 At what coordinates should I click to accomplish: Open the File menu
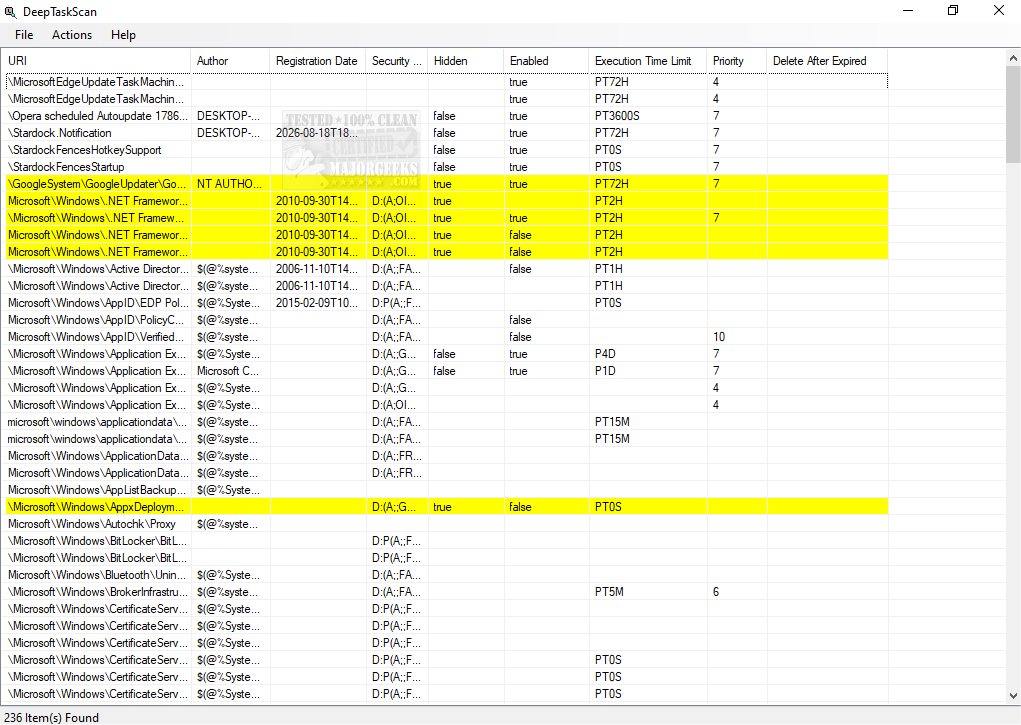[x=24, y=35]
